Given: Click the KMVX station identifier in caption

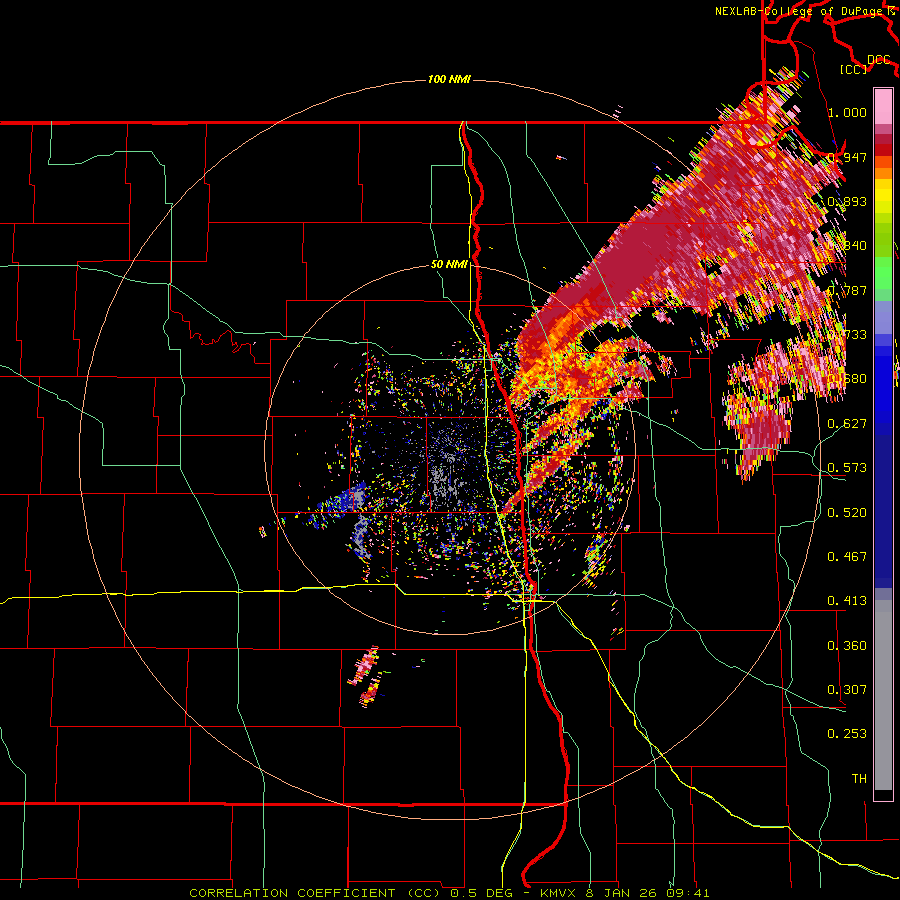Looking at the screenshot, I should pos(560,893).
